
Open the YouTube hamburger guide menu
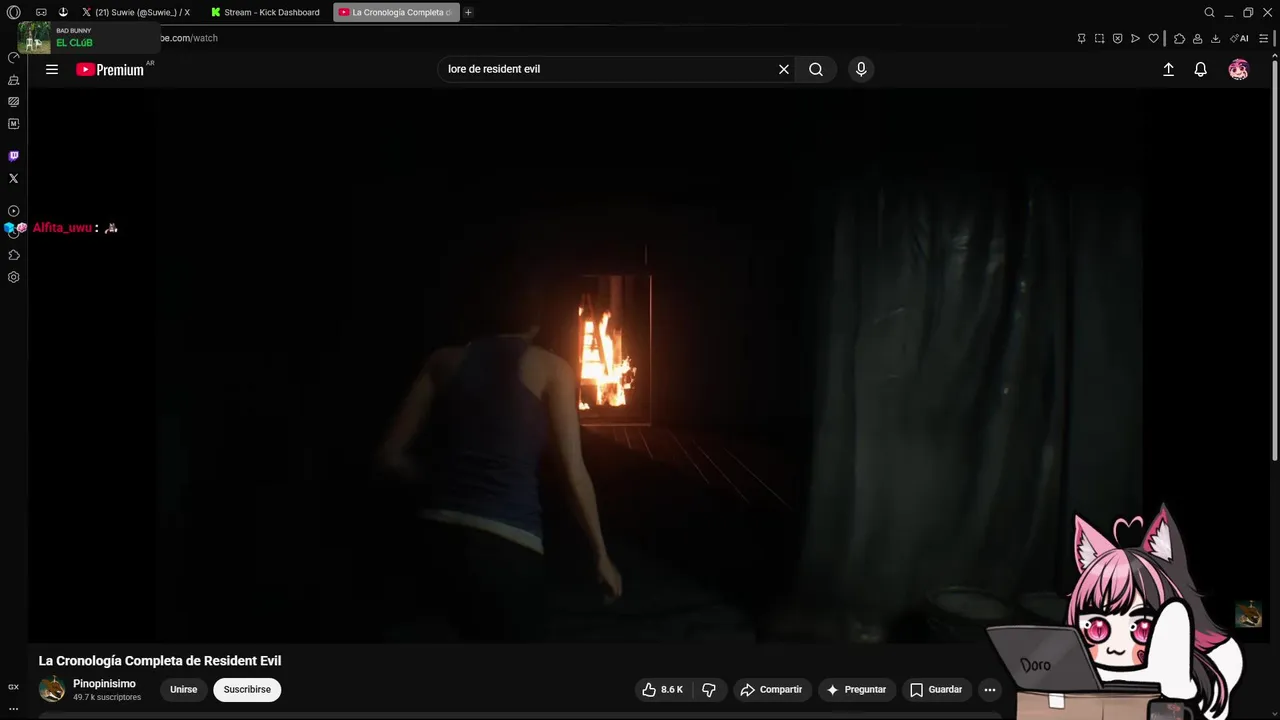point(52,69)
